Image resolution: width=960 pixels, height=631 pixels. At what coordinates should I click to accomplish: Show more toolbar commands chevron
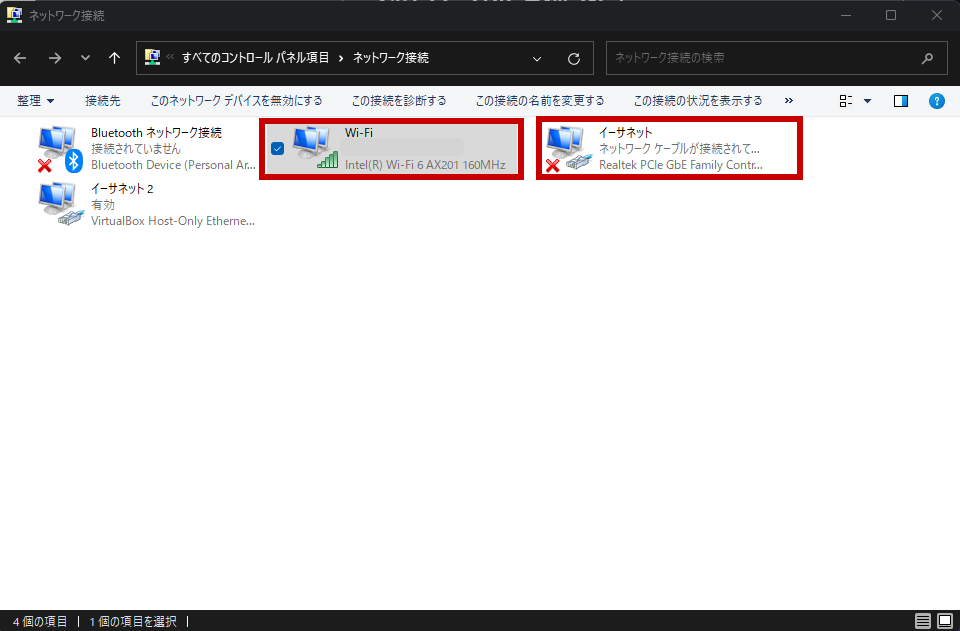click(x=788, y=101)
